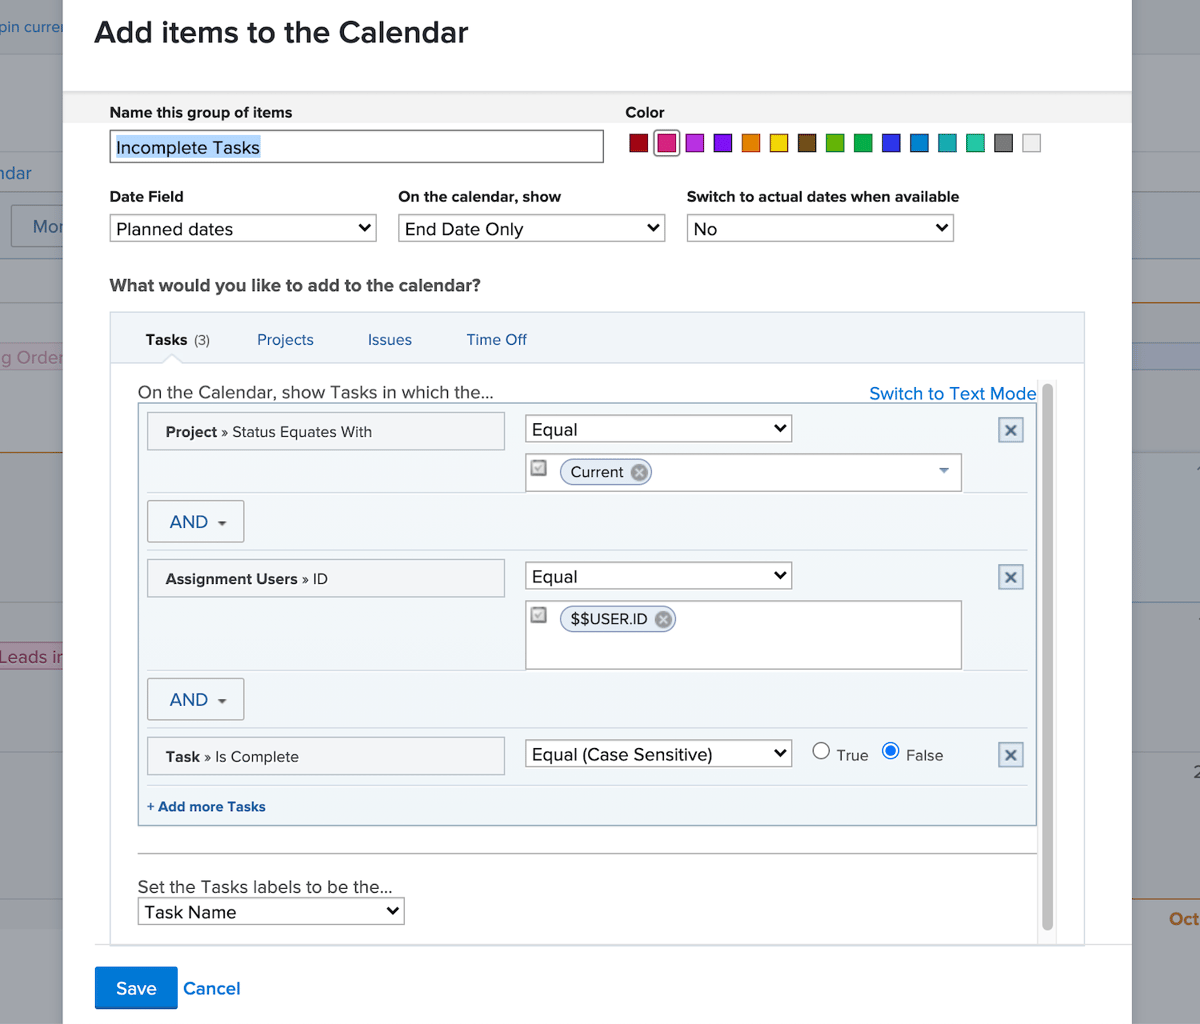Screen dimensions: 1200x1024
Task: Open the "On the calendar, show" dropdown
Action: (x=530, y=228)
